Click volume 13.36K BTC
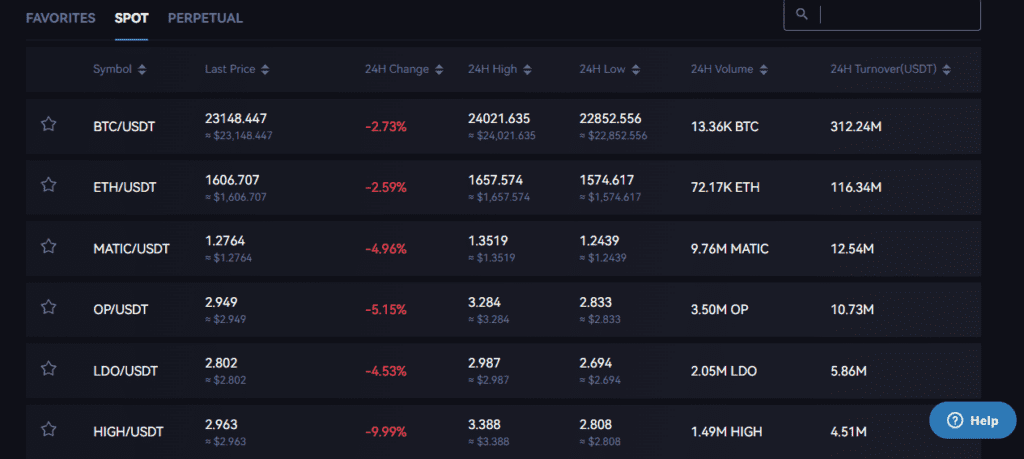Screen dimensions: 1024x459 [725, 127]
